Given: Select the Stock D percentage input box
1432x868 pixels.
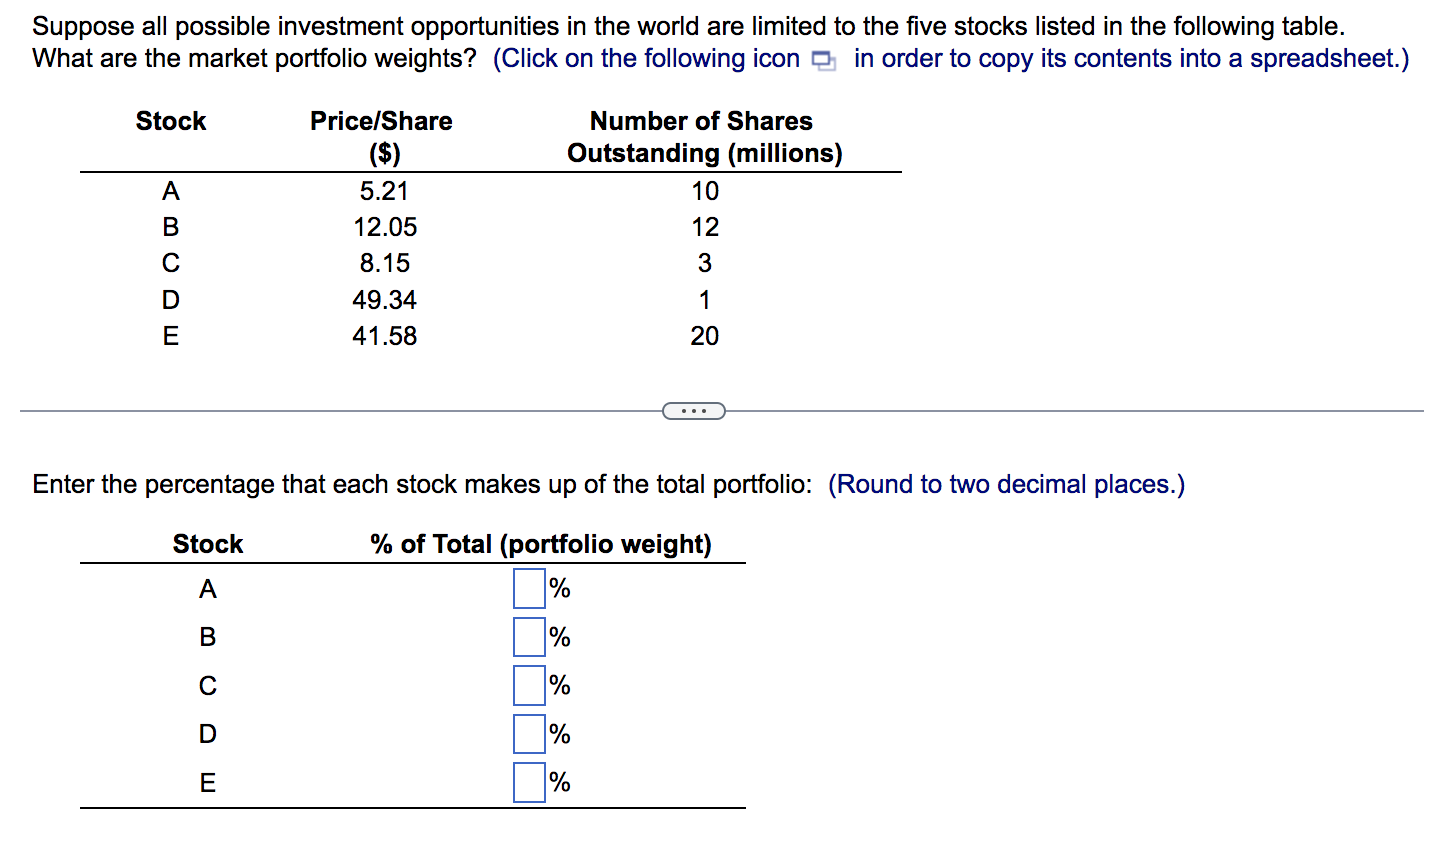Looking at the screenshot, I should 529,734.
